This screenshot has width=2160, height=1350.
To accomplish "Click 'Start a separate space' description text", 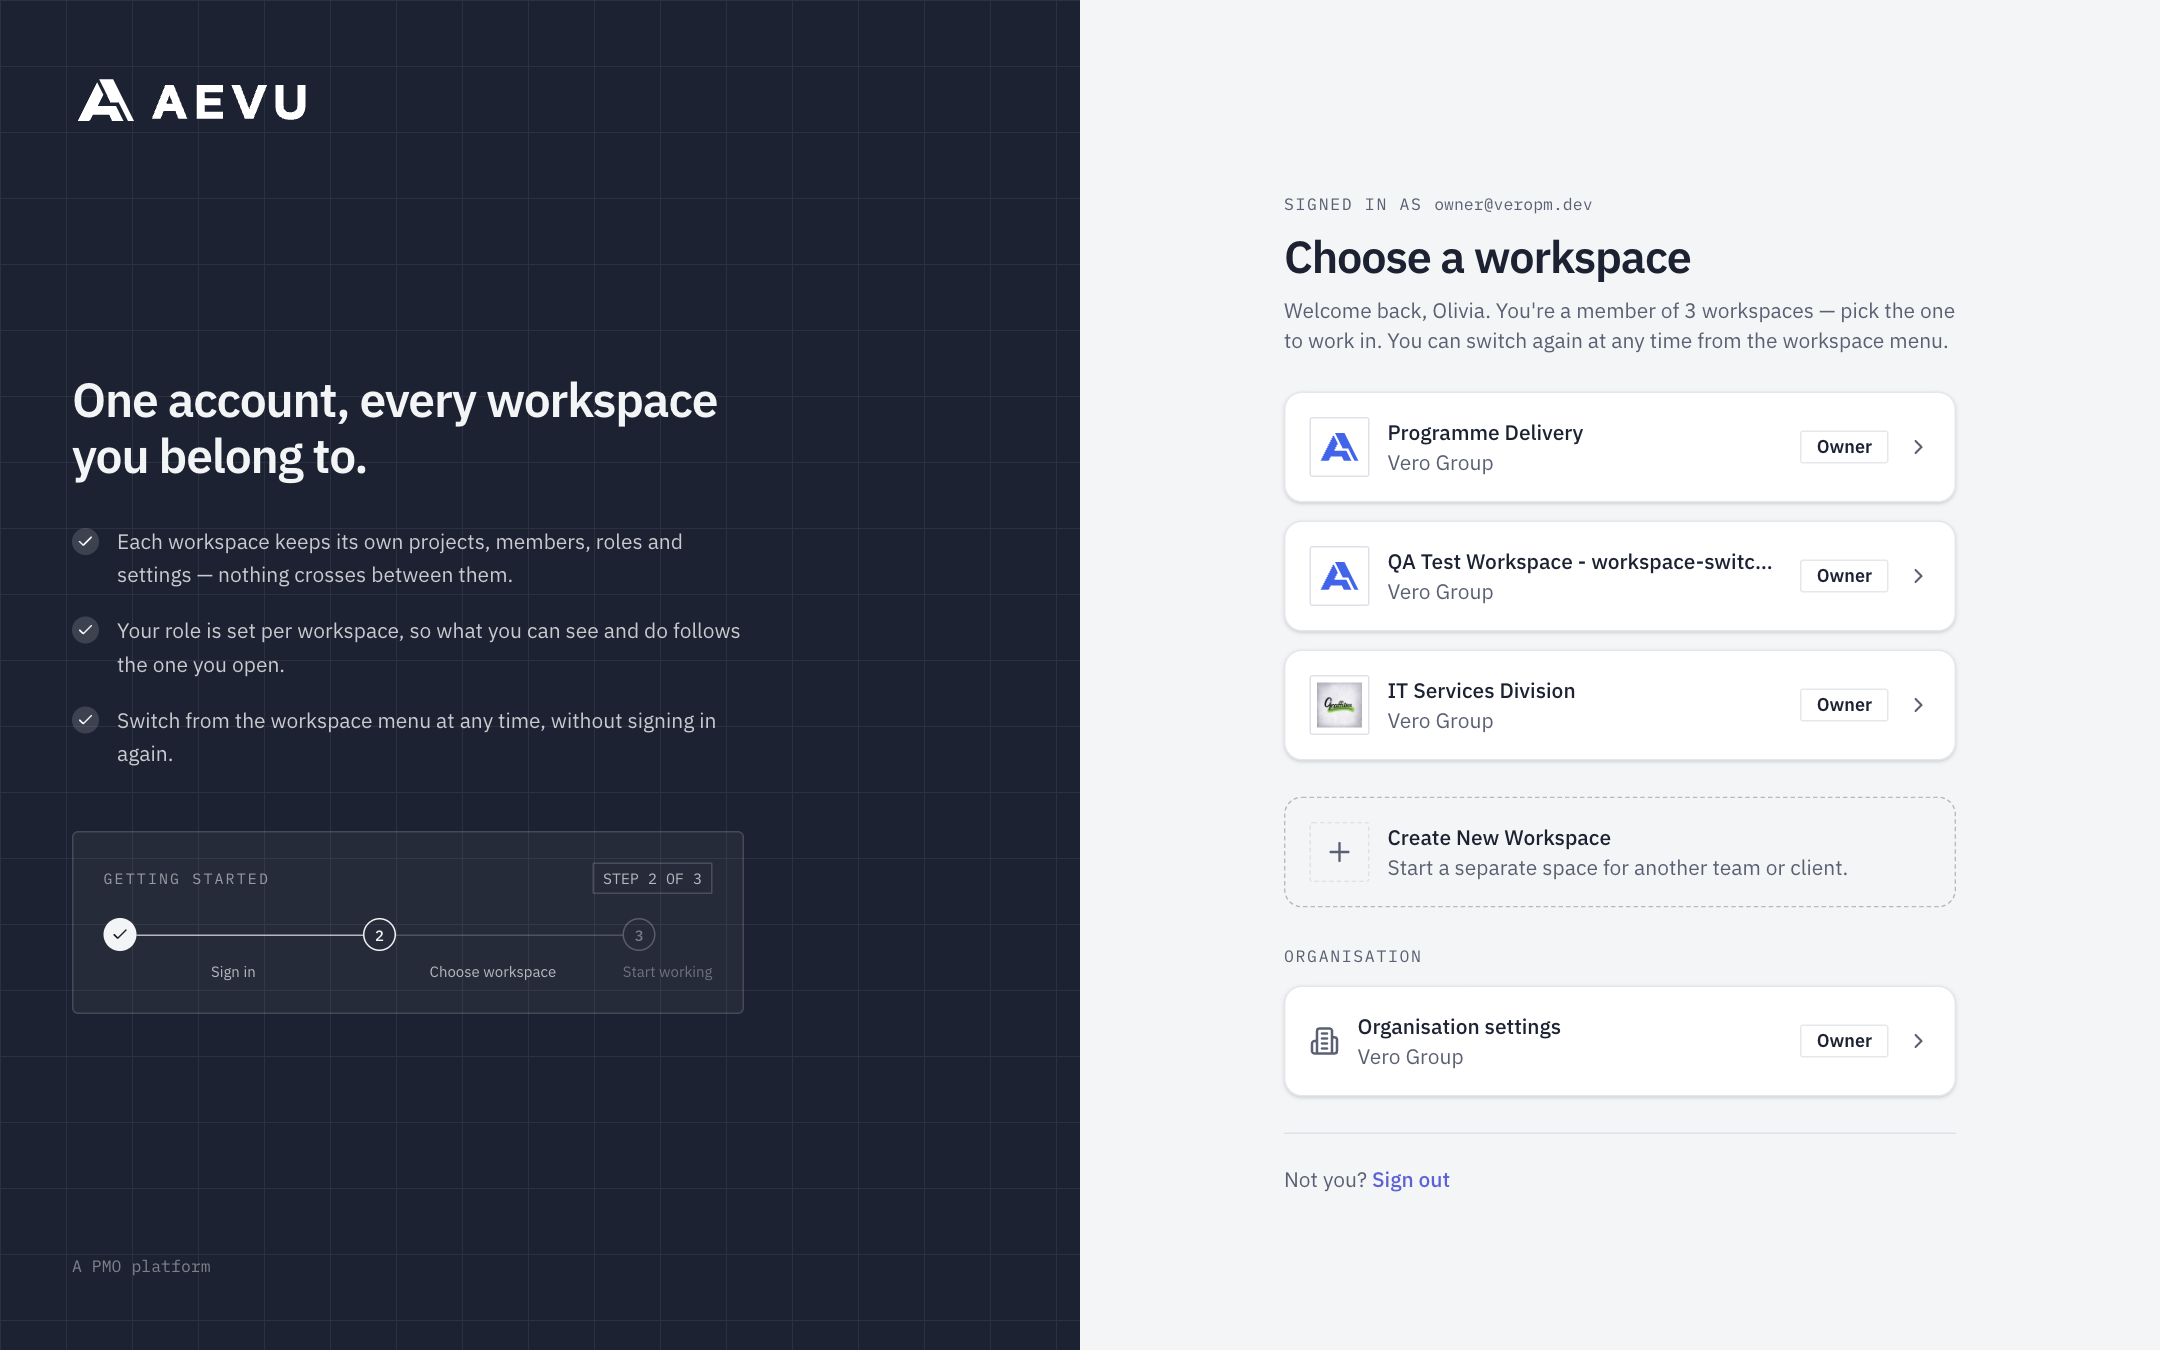I will [x=1617, y=868].
